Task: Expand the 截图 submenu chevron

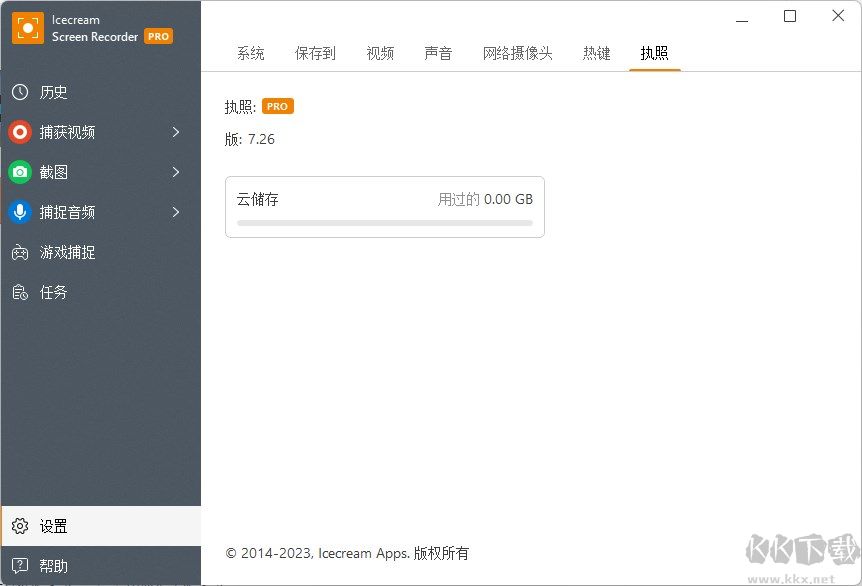Action: point(176,172)
